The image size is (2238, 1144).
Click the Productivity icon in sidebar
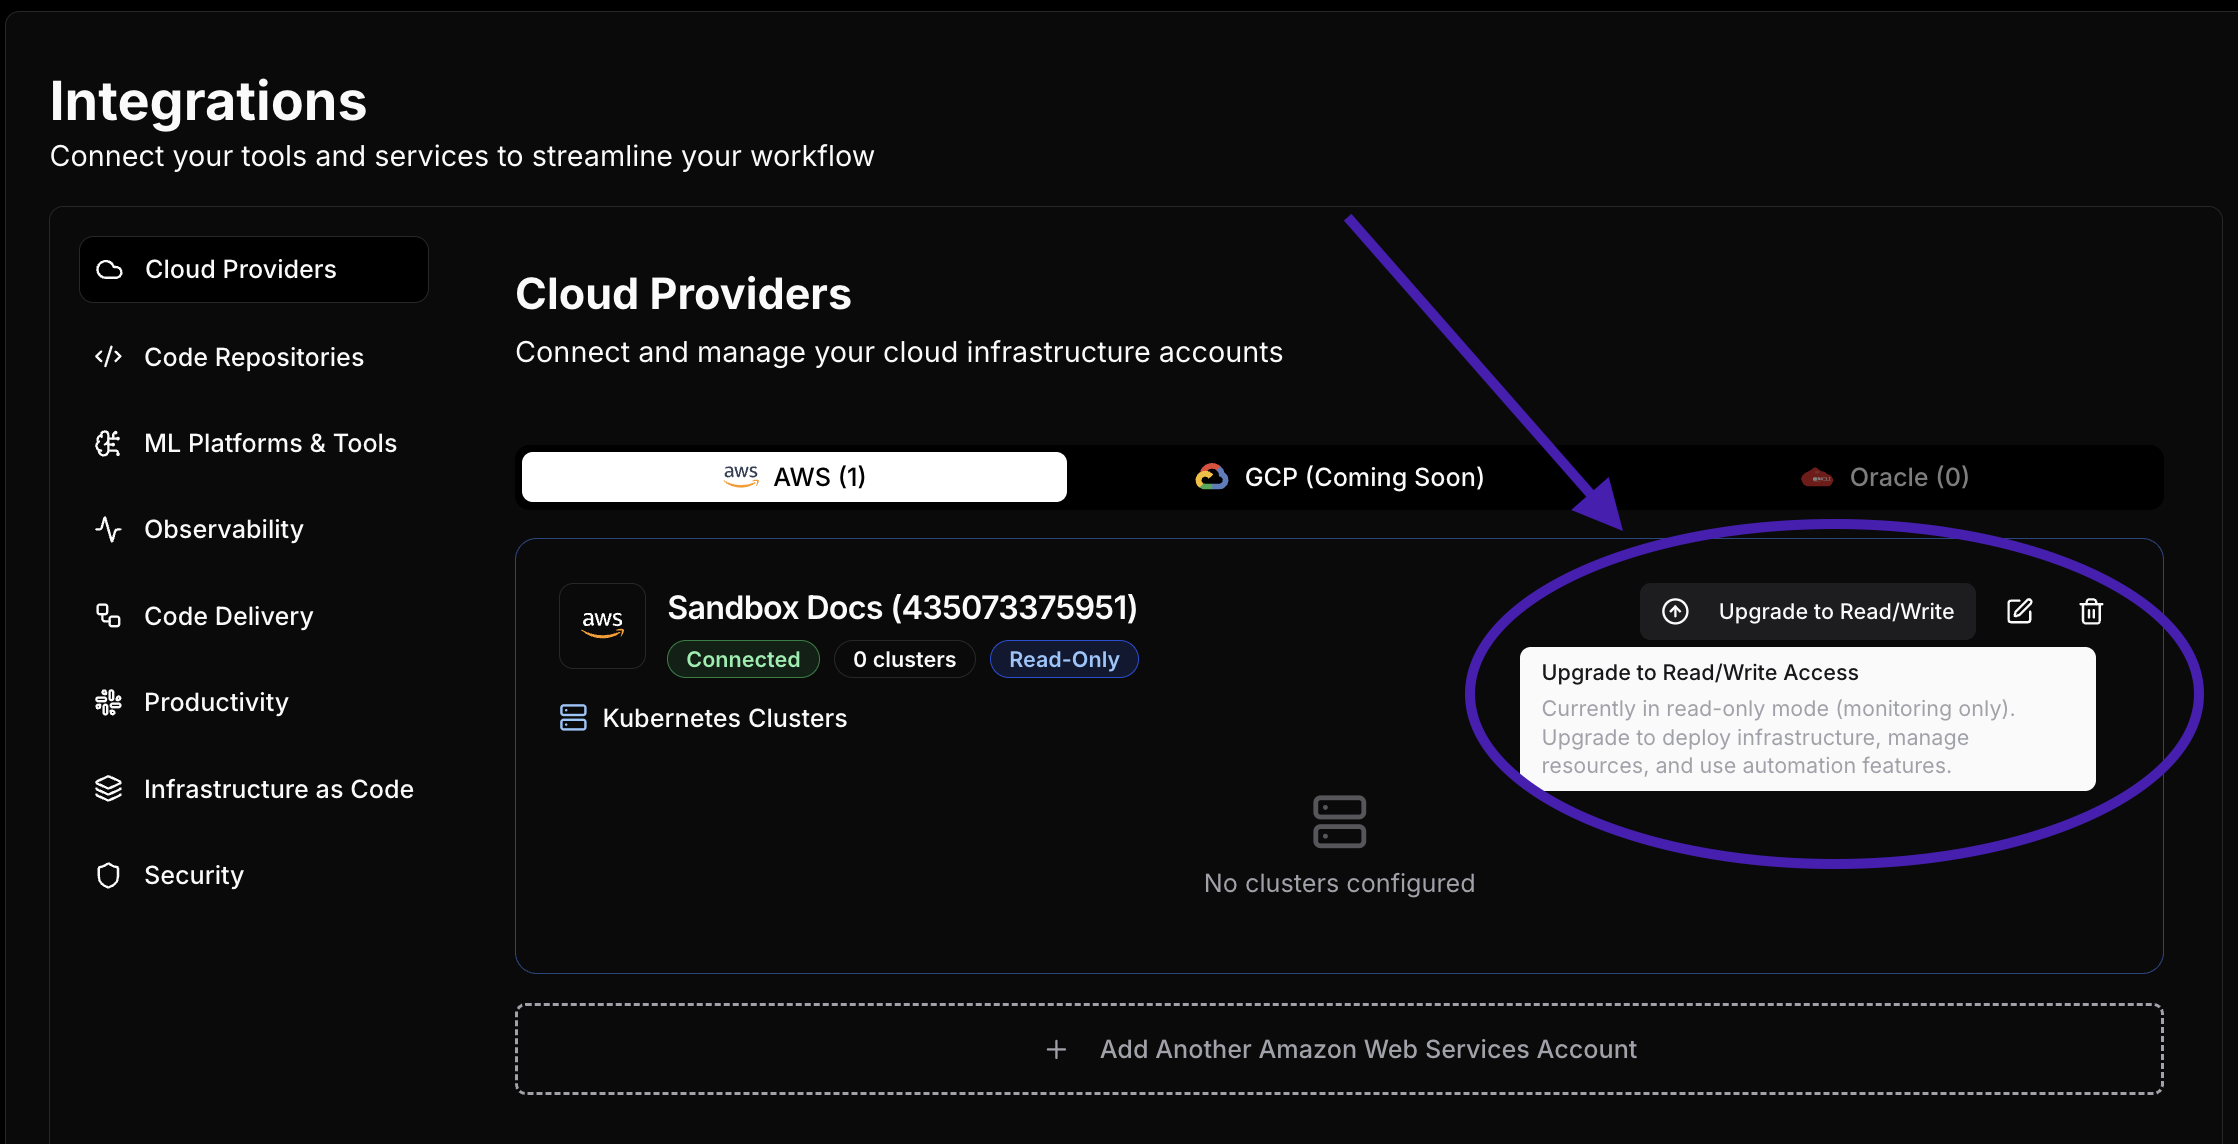108,701
